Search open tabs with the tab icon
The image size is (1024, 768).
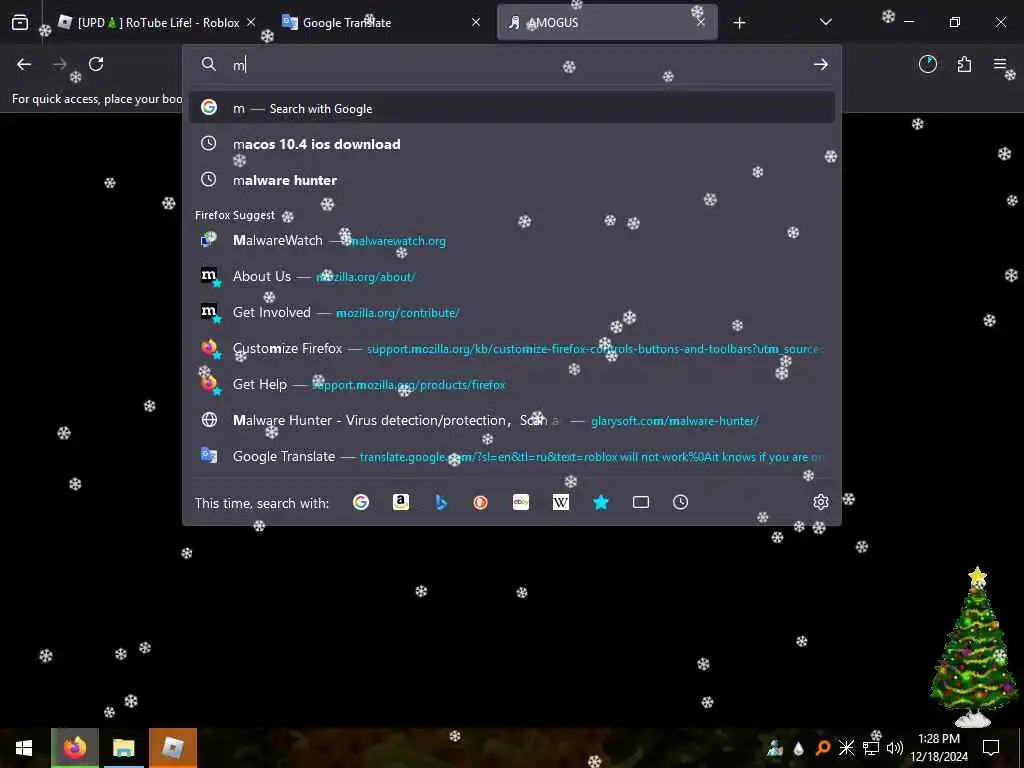click(641, 502)
